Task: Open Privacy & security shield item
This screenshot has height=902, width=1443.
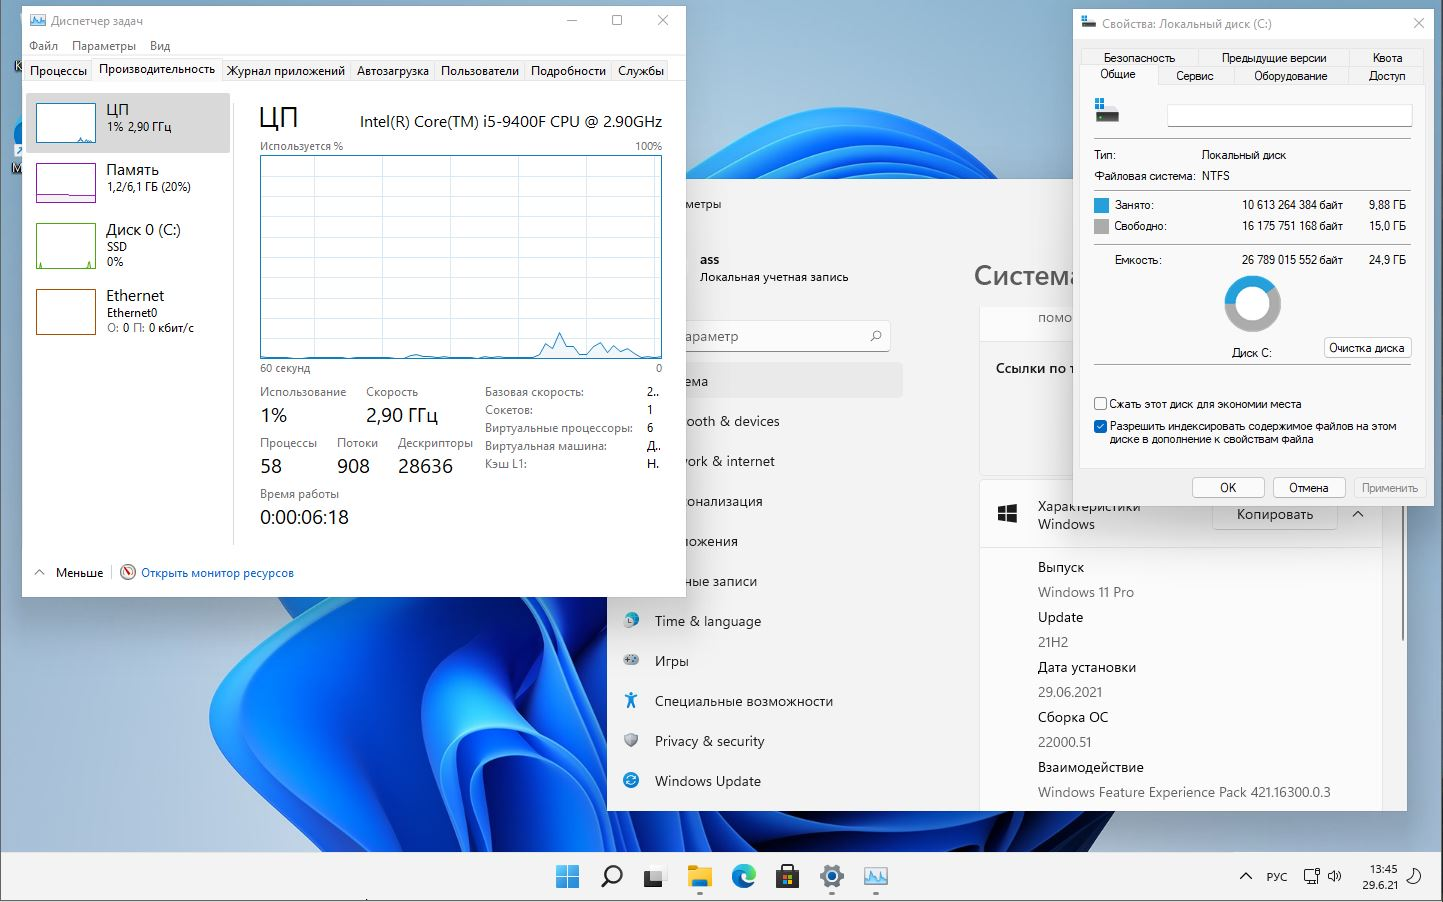Action: click(631, 741)
